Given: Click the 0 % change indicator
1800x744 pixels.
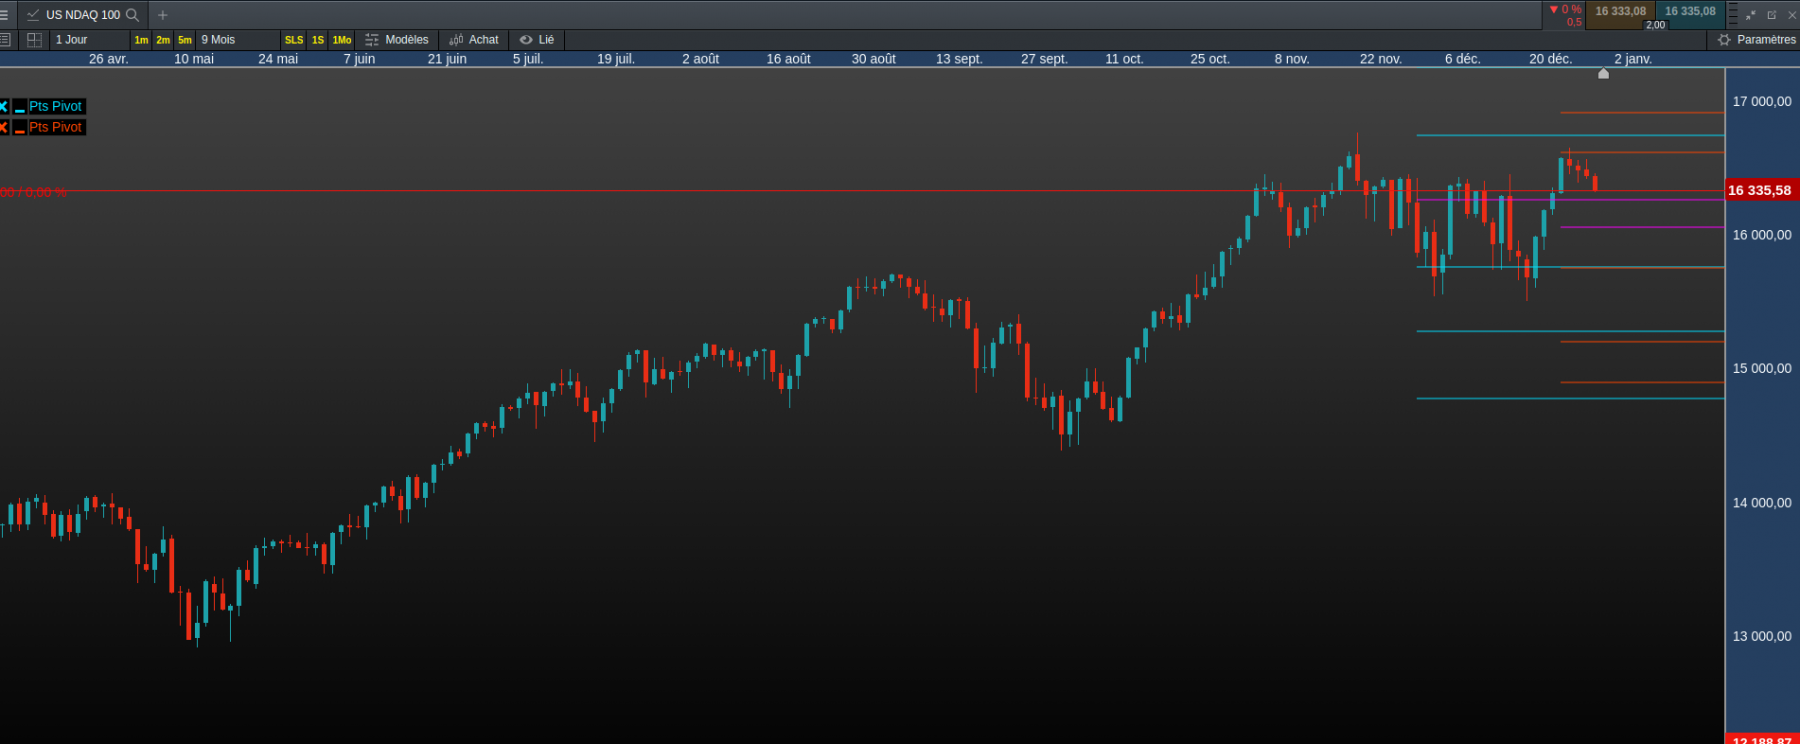Looking at the screenshot, I should tap(1566, 10).
